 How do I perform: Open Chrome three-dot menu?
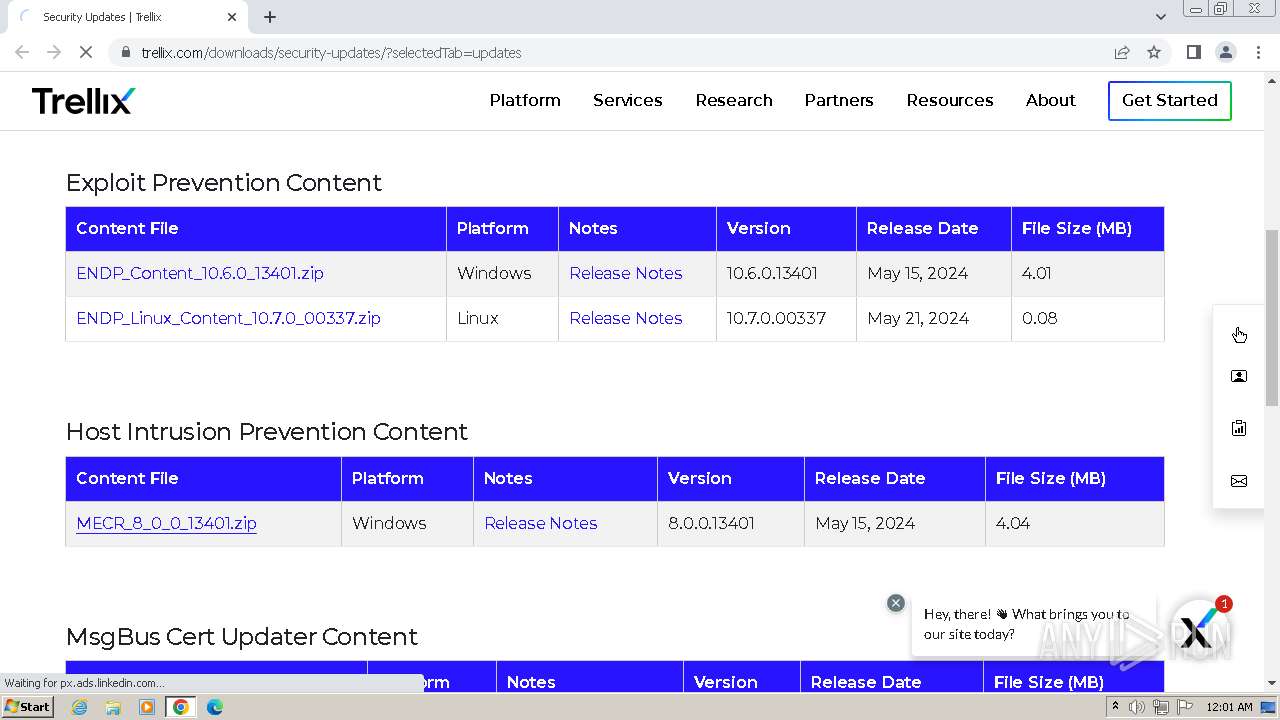pyautogui.click(x=1258, y=52)
